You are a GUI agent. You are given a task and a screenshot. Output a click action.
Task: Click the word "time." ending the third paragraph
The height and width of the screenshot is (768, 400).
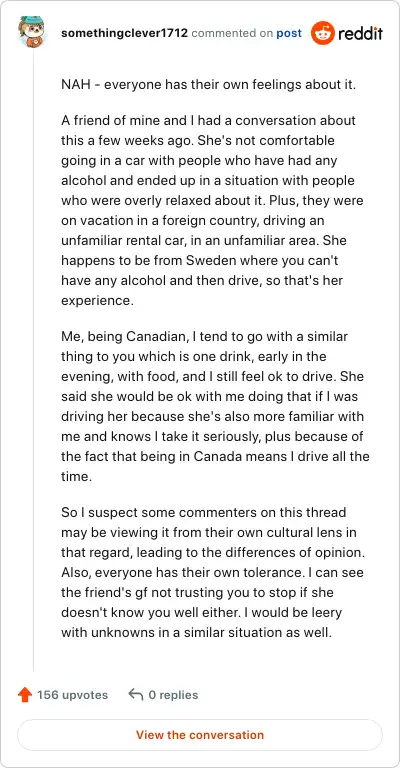pos(76,477)
